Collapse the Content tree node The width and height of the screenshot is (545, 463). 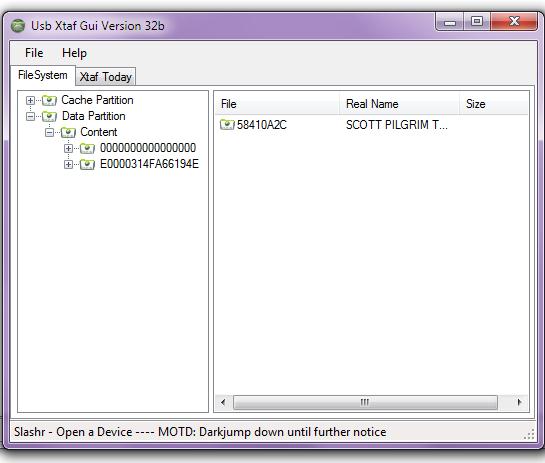point(49,132)
